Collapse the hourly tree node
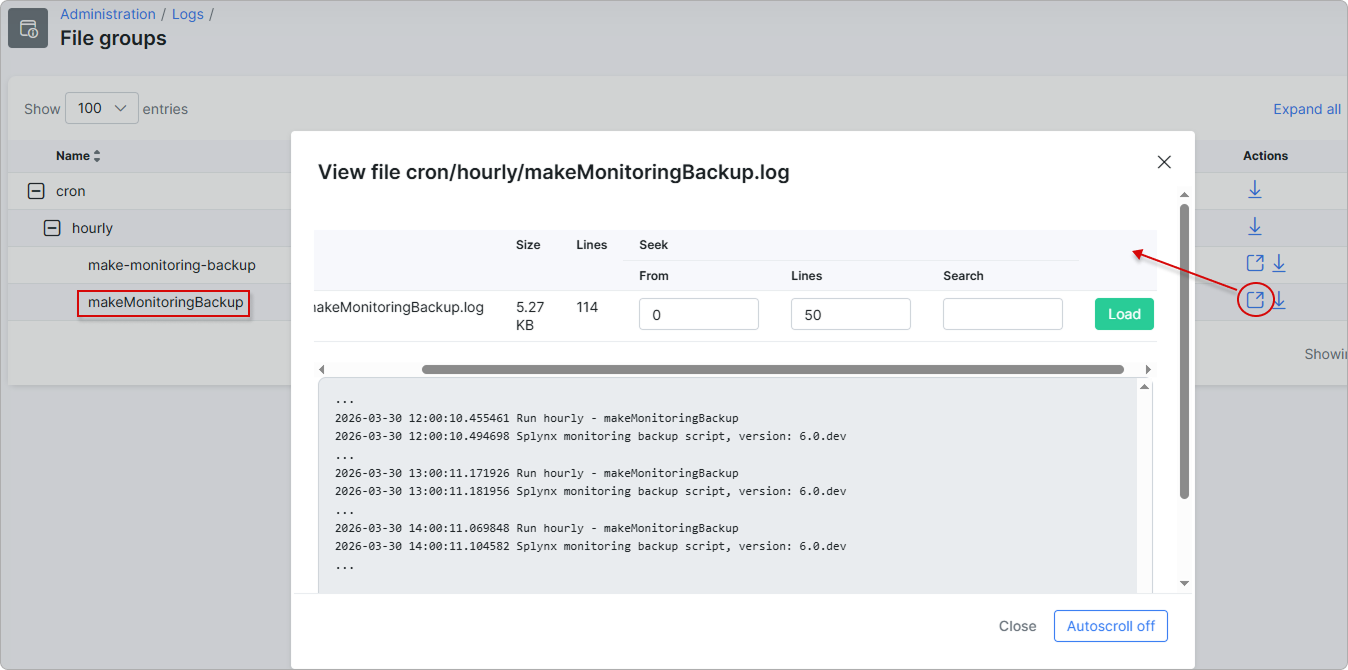The image size is (1348, 670). (x=52, y=228)
